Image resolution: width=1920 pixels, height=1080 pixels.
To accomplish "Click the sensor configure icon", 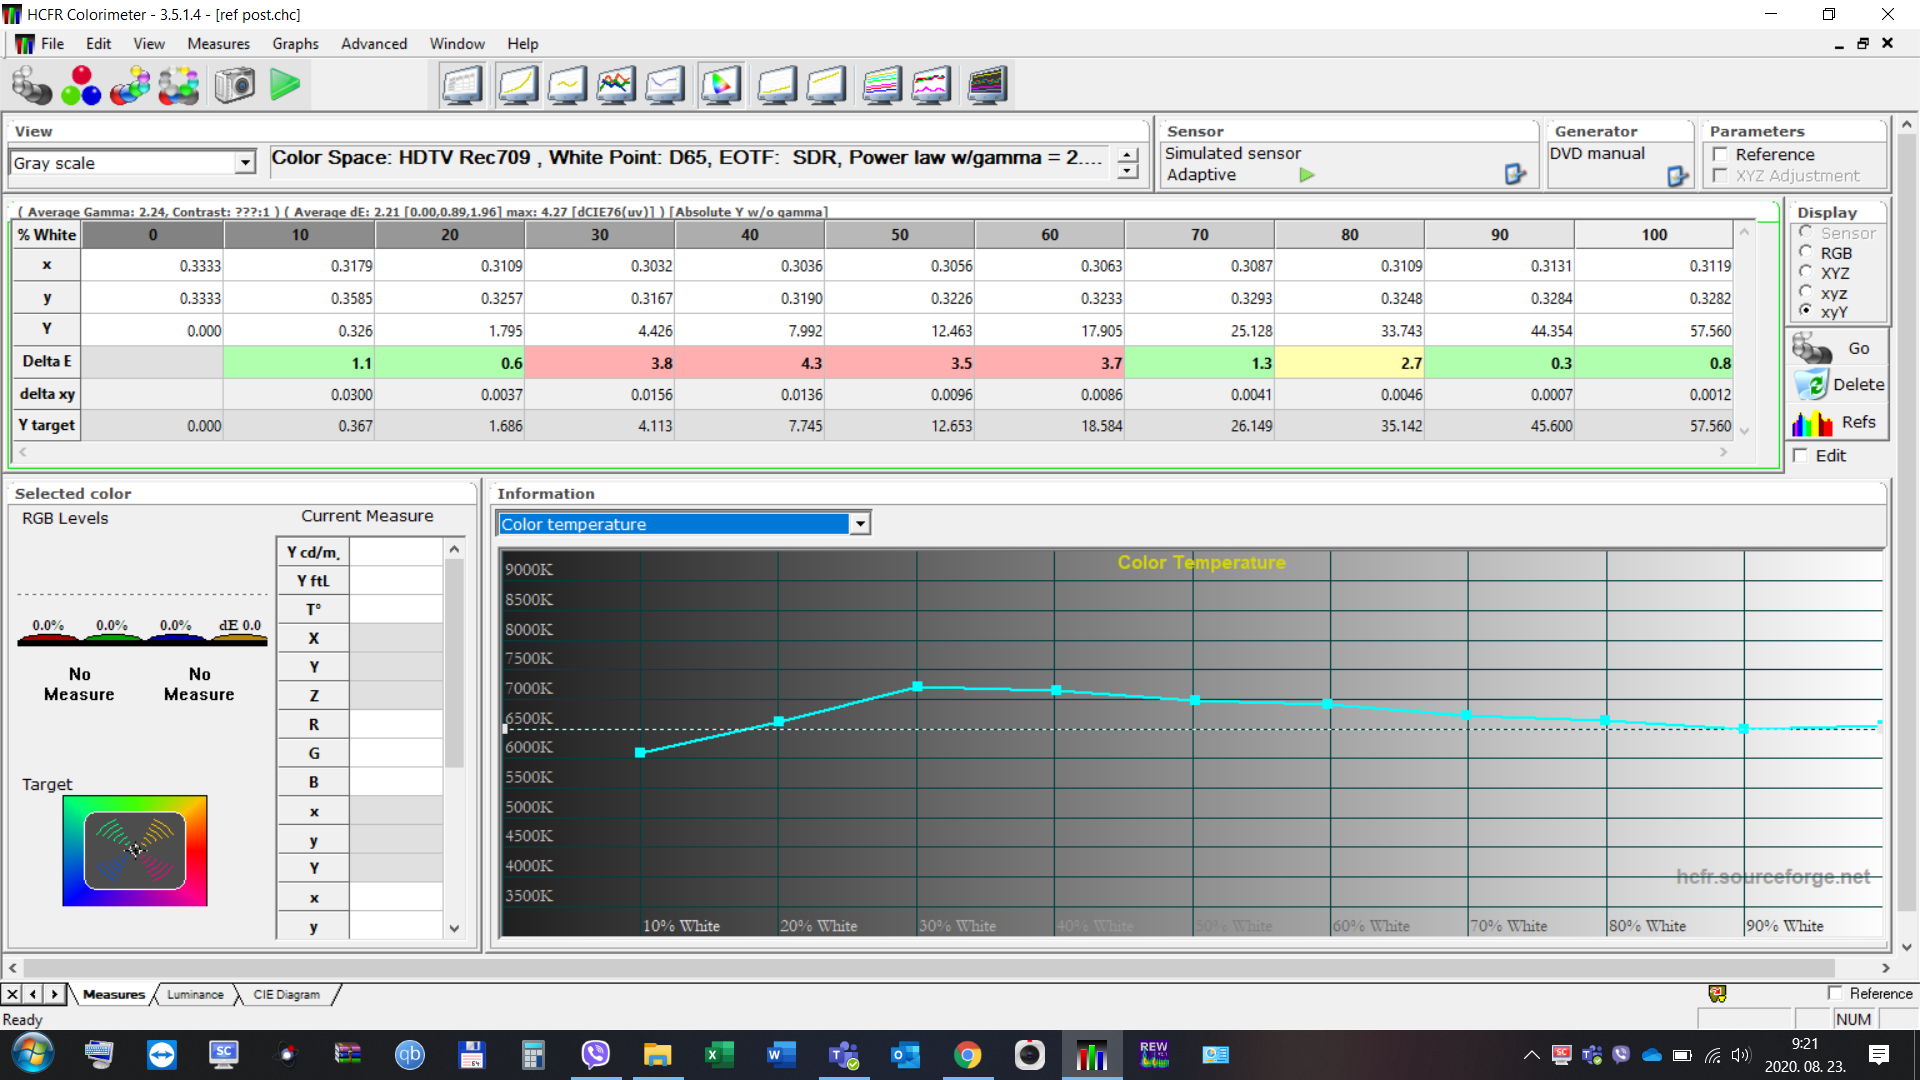I will click(x=1515, y=174).
